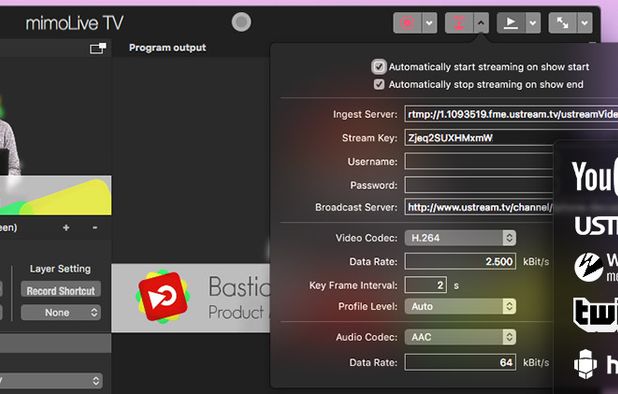Open the record button dropdown arrow
Viewport: 618px width, 394px height.
coord(429,23)
